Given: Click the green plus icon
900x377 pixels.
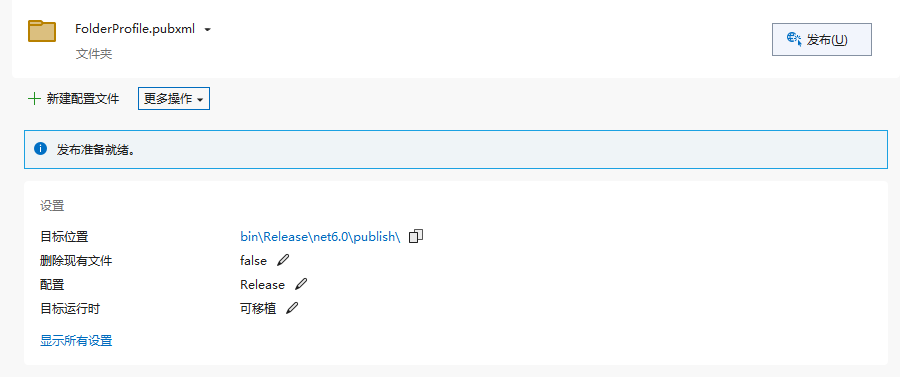Looking at the screenshot, I should (x=34, y=99).
